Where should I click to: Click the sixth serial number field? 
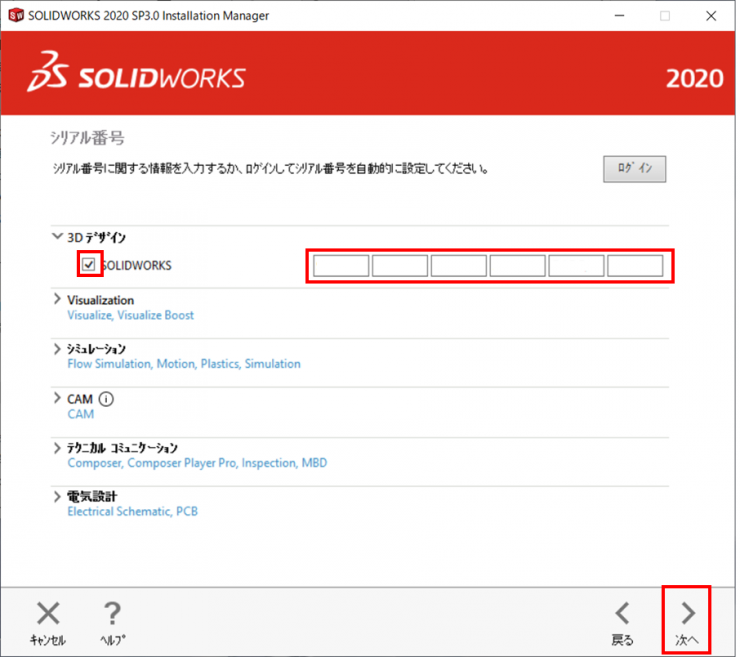point(635,266)
